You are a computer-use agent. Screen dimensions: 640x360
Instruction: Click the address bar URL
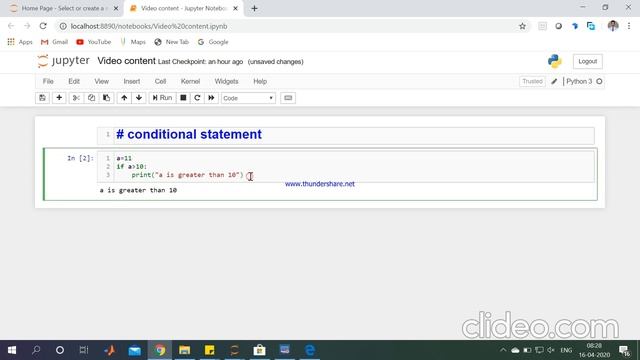coord(149,26)
